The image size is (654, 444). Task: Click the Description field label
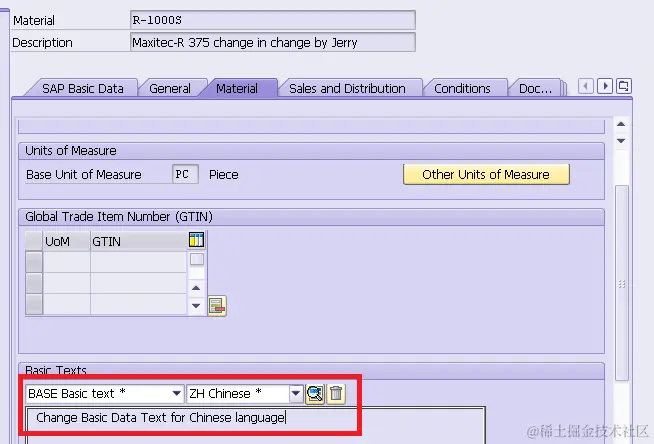pyautogui.click(x=42, y=43)
